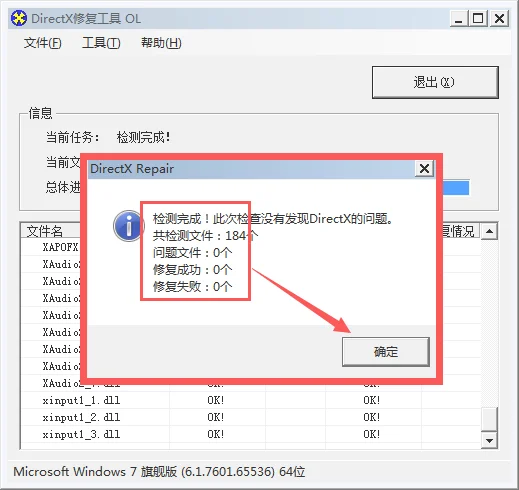
Task: Select the xinput1_3.dll row
Action: [x=251, y=434]
